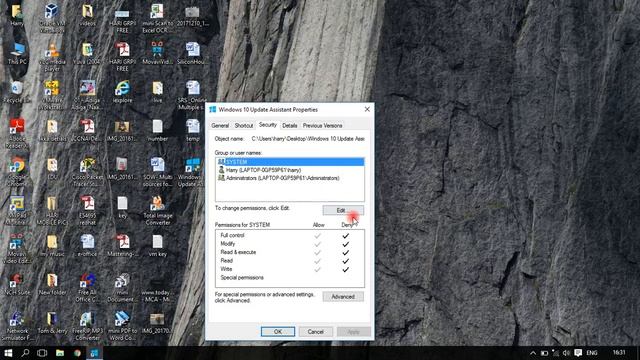Open the iexplore Internet Explorer shortcut

pyautogui.click(x=122, y=92)
